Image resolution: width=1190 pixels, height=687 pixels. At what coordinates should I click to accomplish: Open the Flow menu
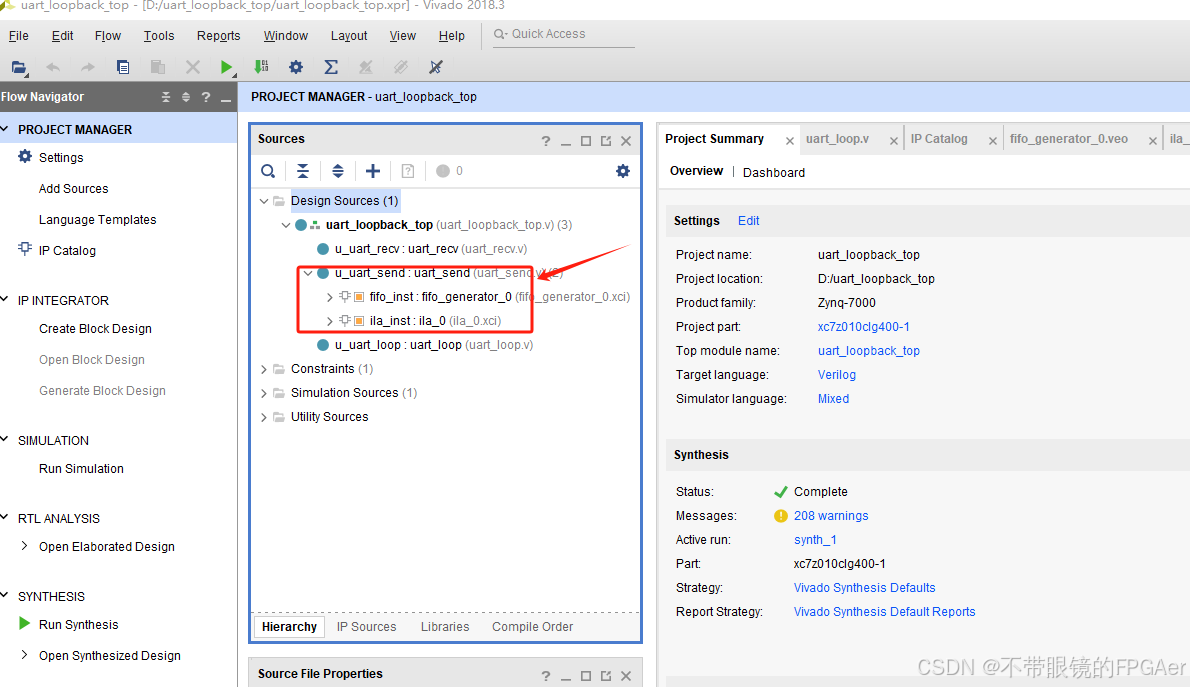[108, 36]
